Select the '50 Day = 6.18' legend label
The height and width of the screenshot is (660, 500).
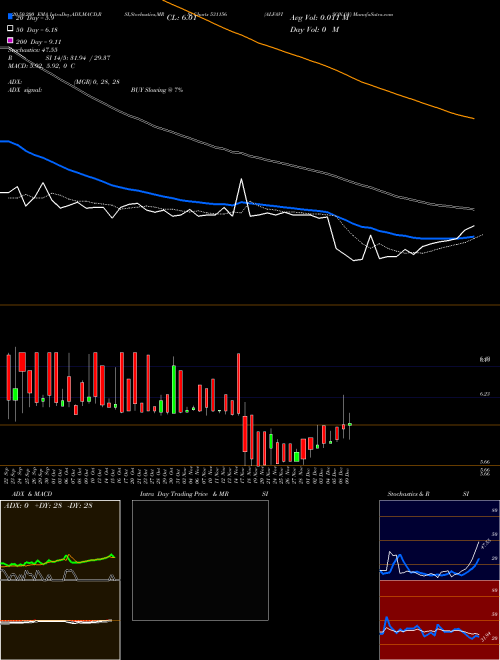click(37, 30)
